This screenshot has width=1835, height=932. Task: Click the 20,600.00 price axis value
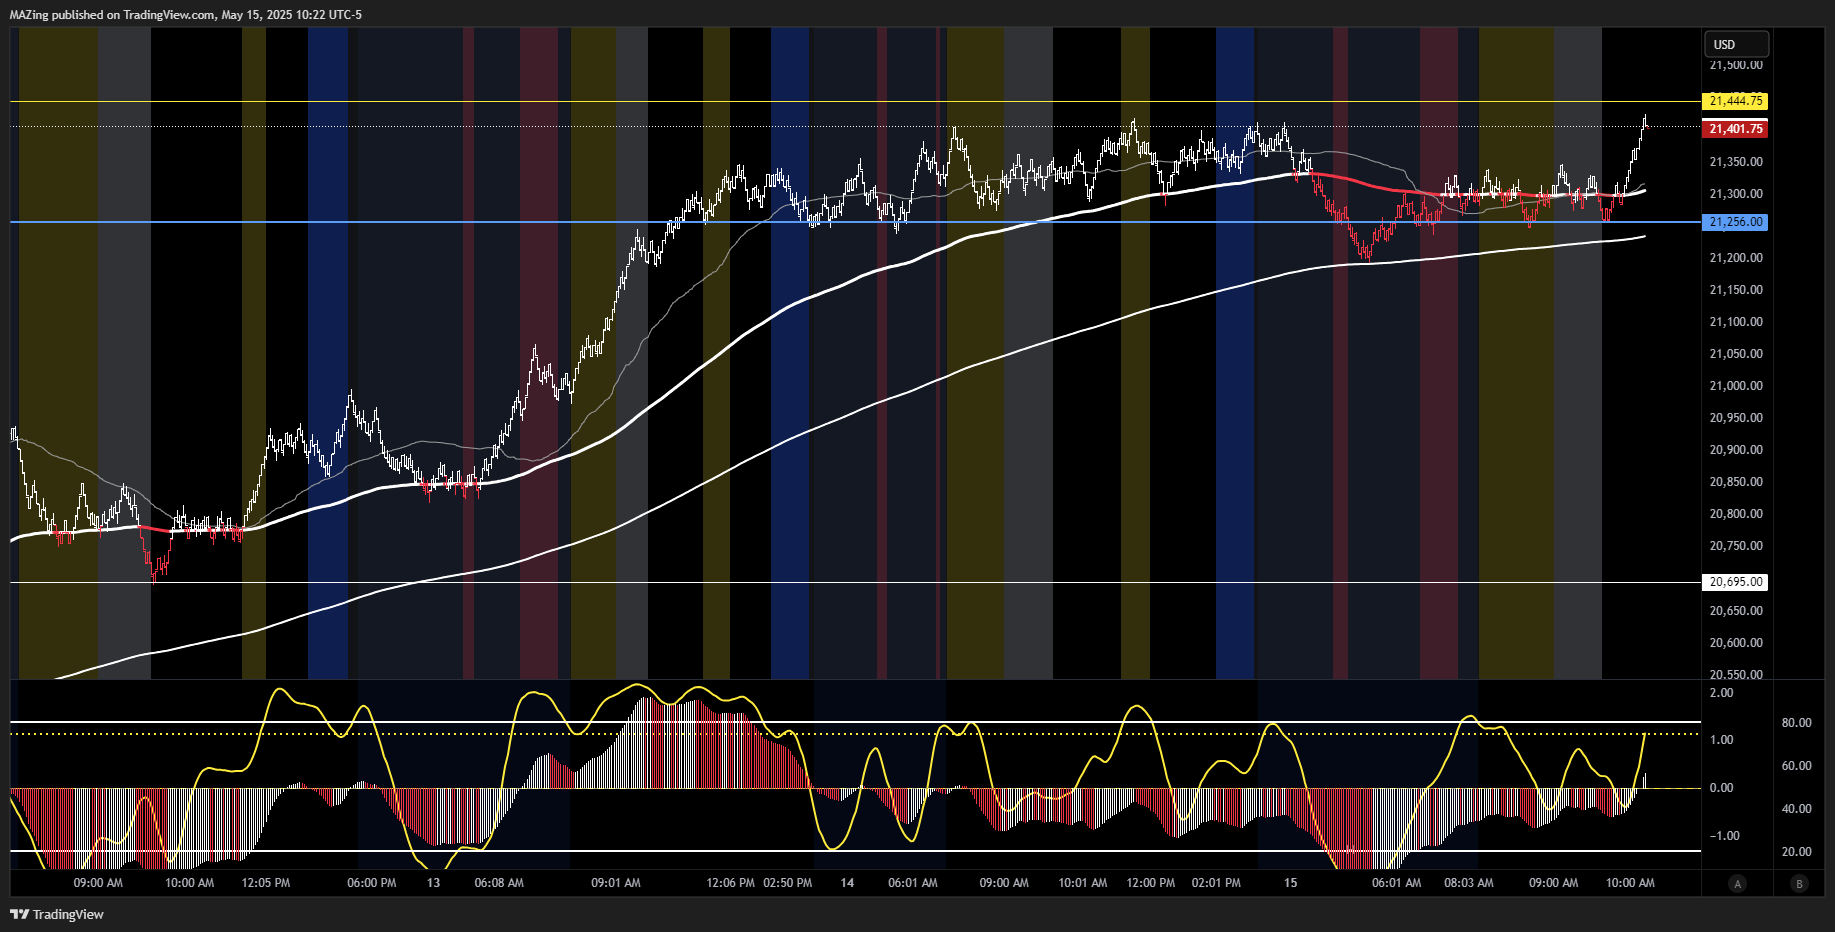pyautogui.click(x=1736, y=643)
